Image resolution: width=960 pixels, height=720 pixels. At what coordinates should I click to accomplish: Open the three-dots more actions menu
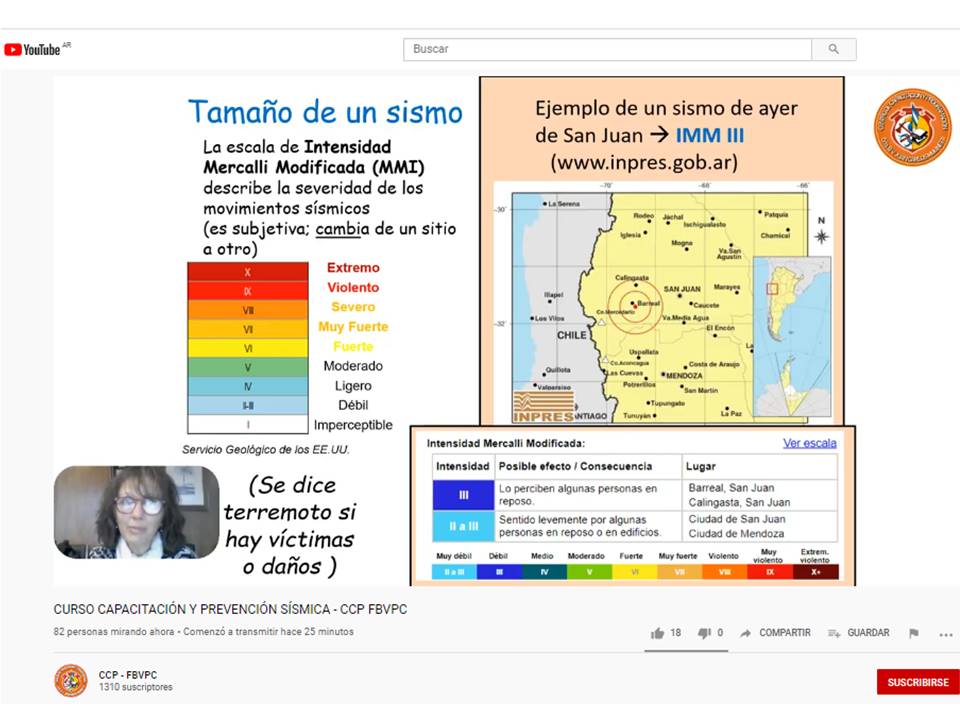click(x=946, y=635)
